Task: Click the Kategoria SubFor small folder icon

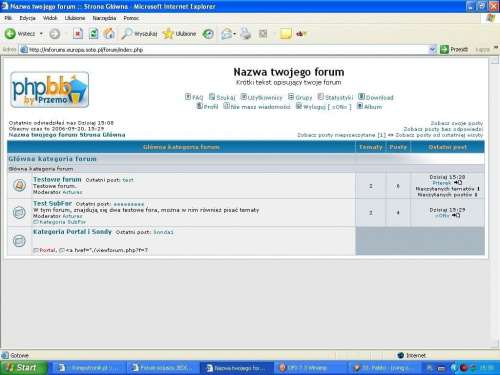Action: coord(36,222)
